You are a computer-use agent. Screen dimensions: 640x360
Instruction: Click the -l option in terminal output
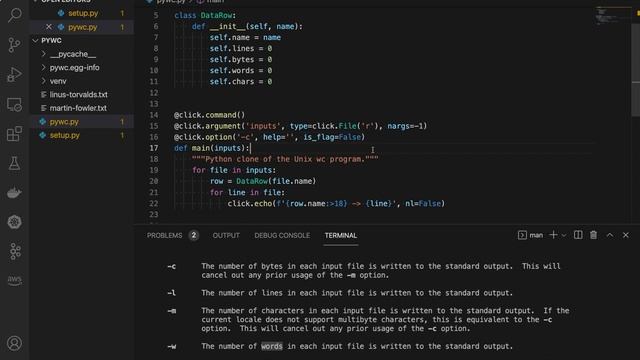pyautogui.click(x=171, y=293)
